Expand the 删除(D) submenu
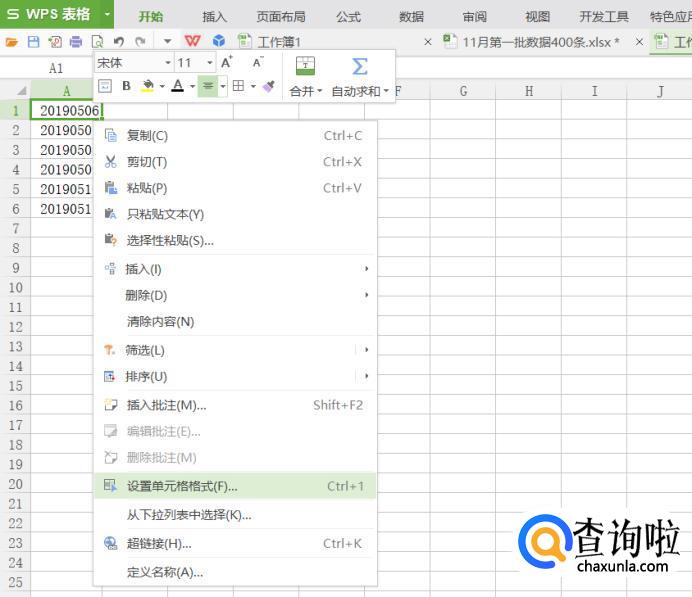The width and height of the screenshot is (692, 597). (x=235, y=295)
